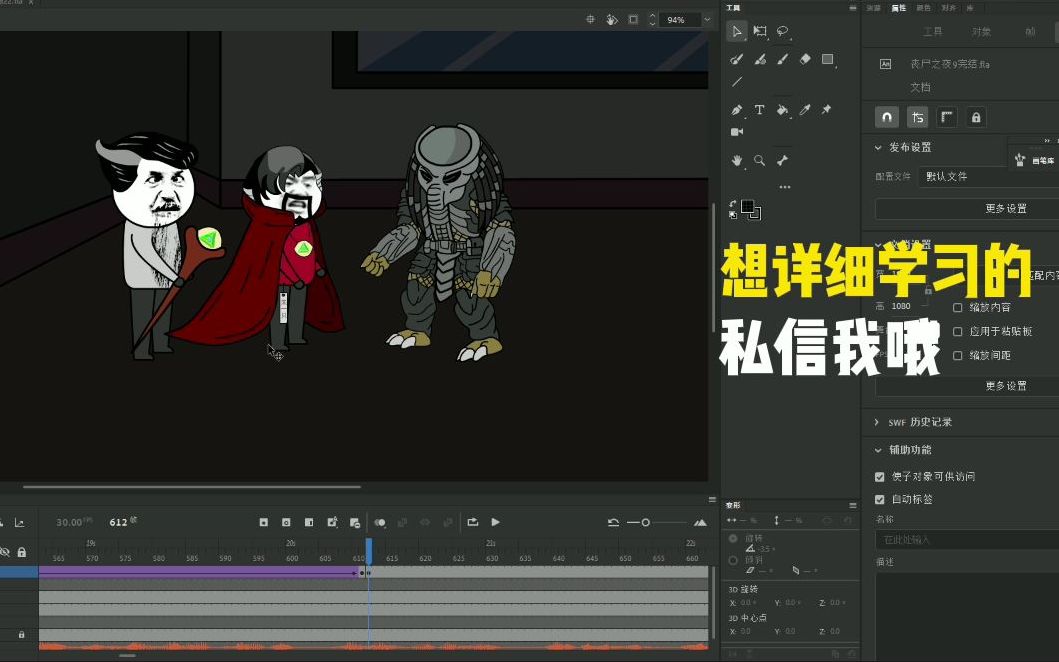
Task: Pick the Text tool
Action: click(760, 109)
